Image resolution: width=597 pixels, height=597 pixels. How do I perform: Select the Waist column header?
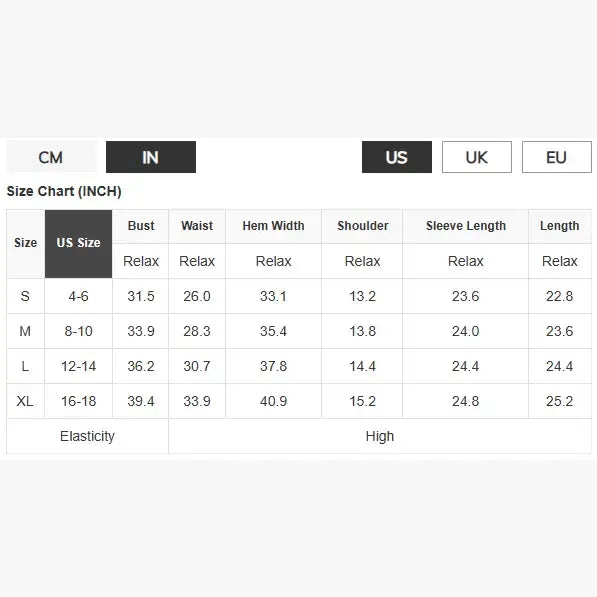pos(197,226)
